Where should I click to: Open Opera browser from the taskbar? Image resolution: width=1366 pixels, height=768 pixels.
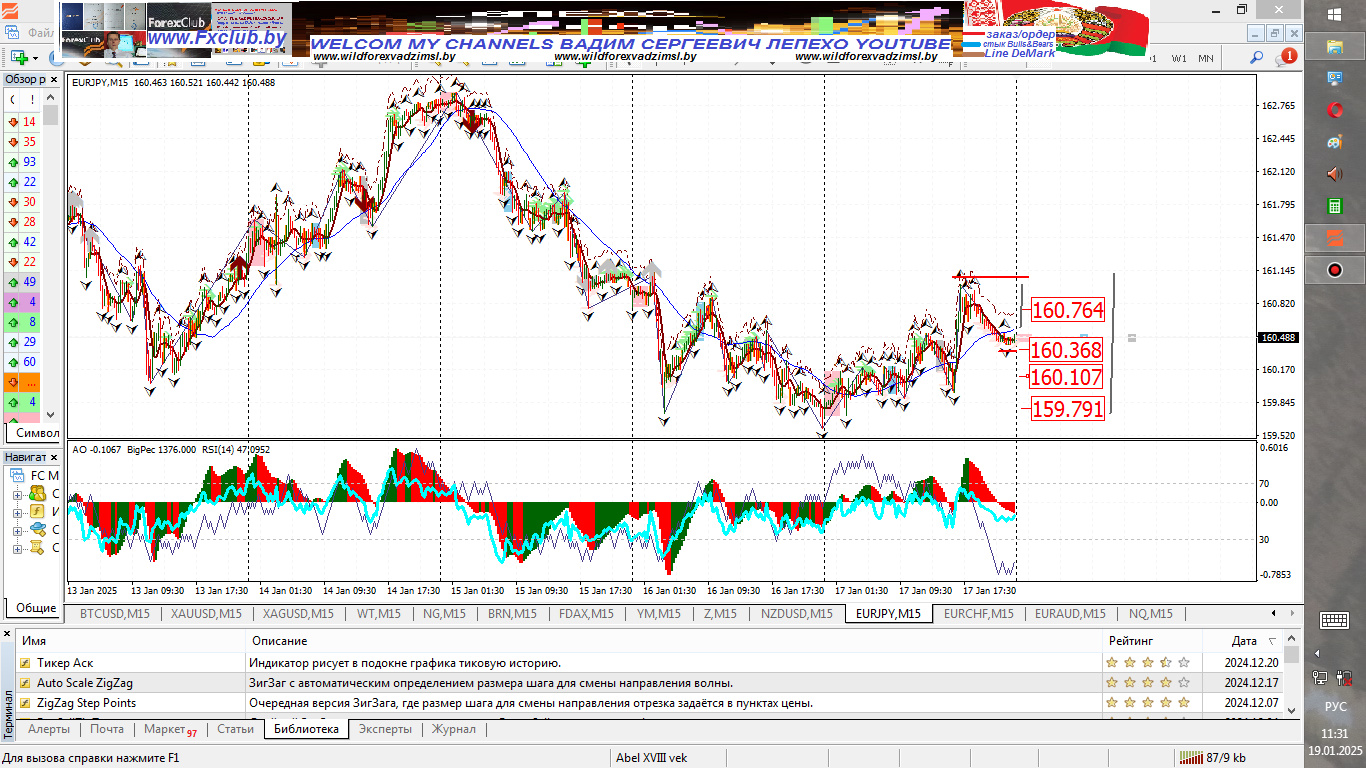tap(1335, 110)
